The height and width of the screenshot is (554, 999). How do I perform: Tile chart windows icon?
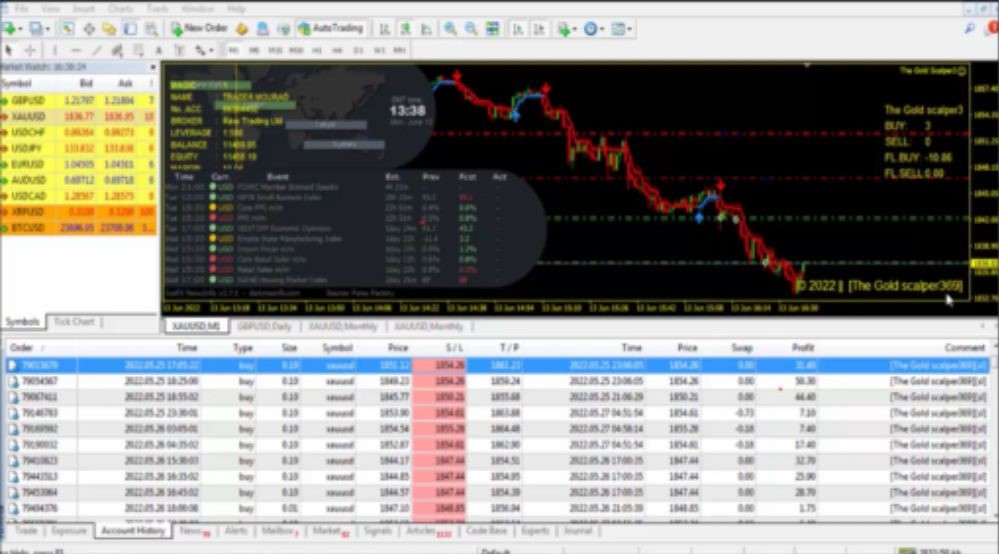tap(492, 29)
